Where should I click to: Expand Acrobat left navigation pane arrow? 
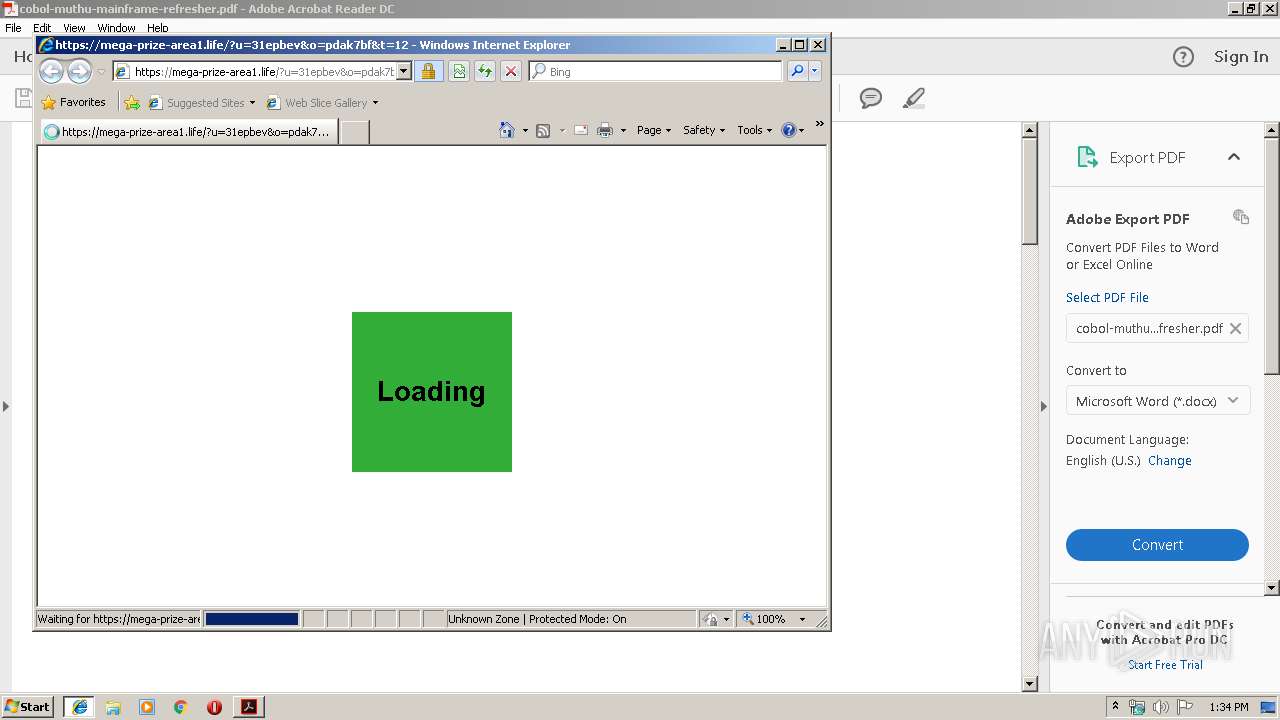(x=6, y=406)
